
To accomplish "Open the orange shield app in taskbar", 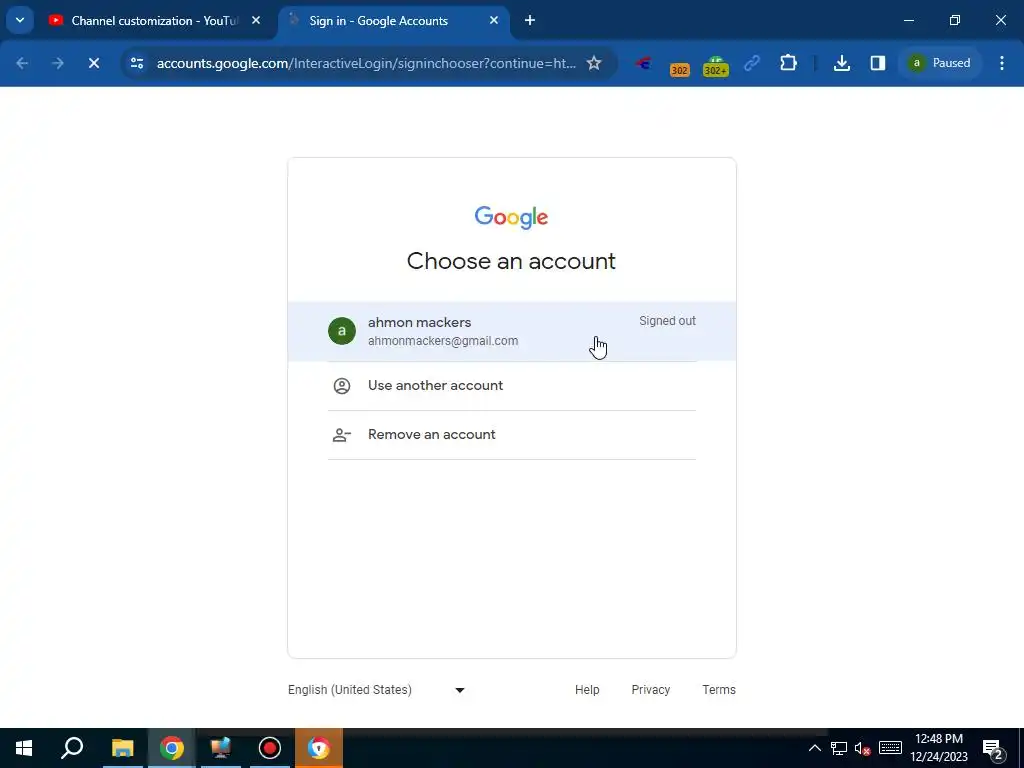I will click(x=319, y=748).
